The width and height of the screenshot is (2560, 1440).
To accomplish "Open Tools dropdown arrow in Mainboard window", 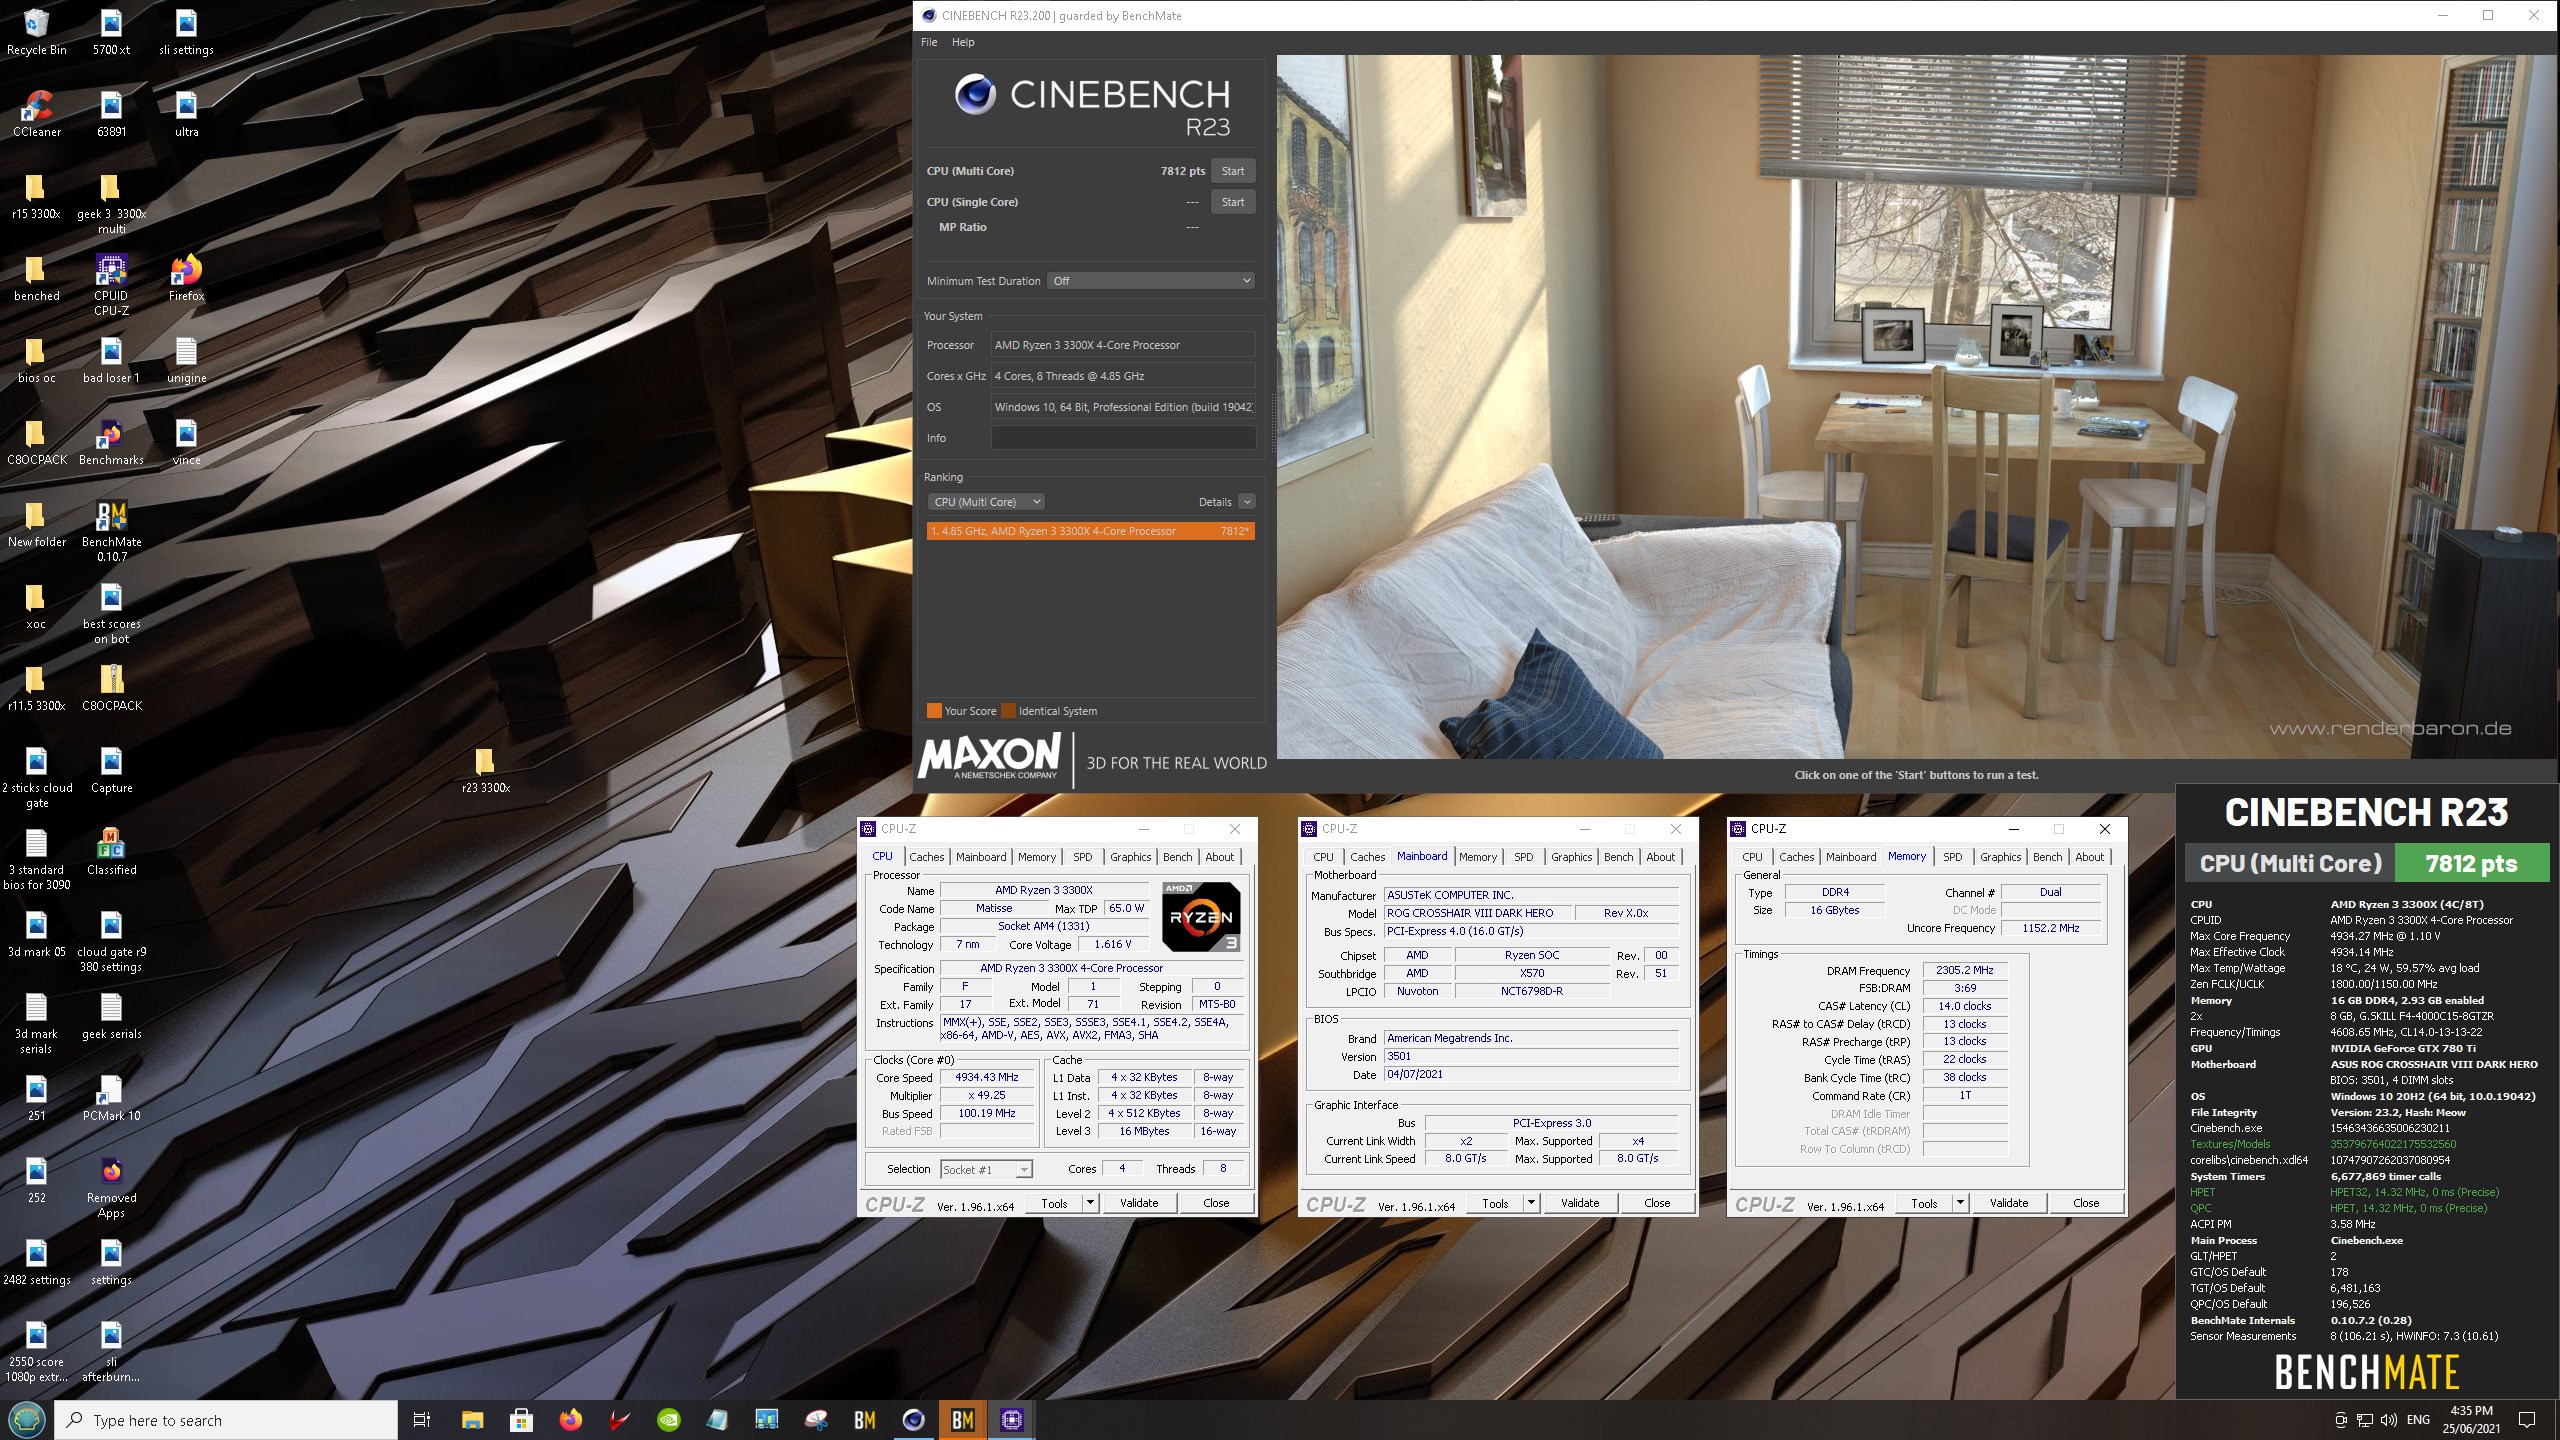I will coord(1531,1203).
